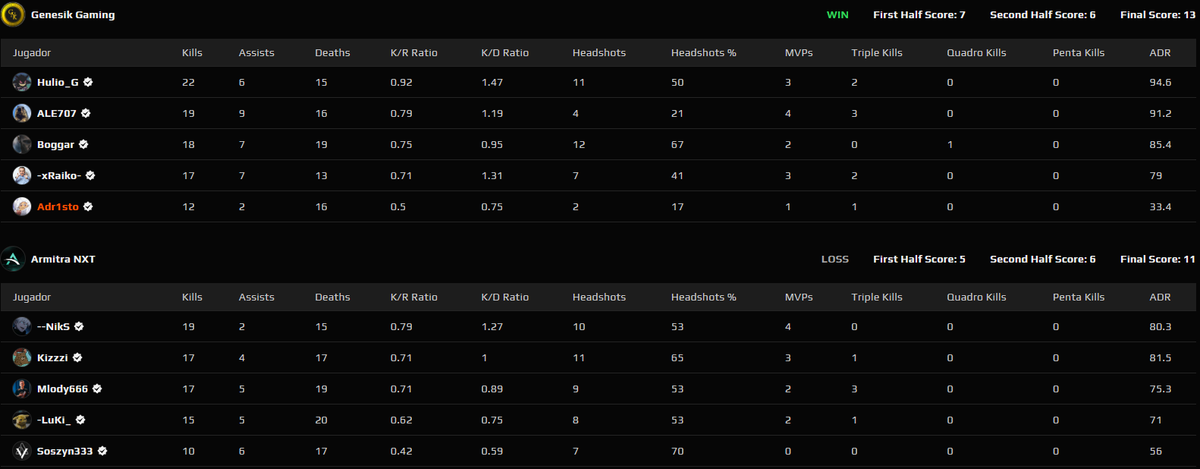This screenshot has width=1200, height=469.
Task: Click verified badge next to ALE707
Action: point(86,114)
